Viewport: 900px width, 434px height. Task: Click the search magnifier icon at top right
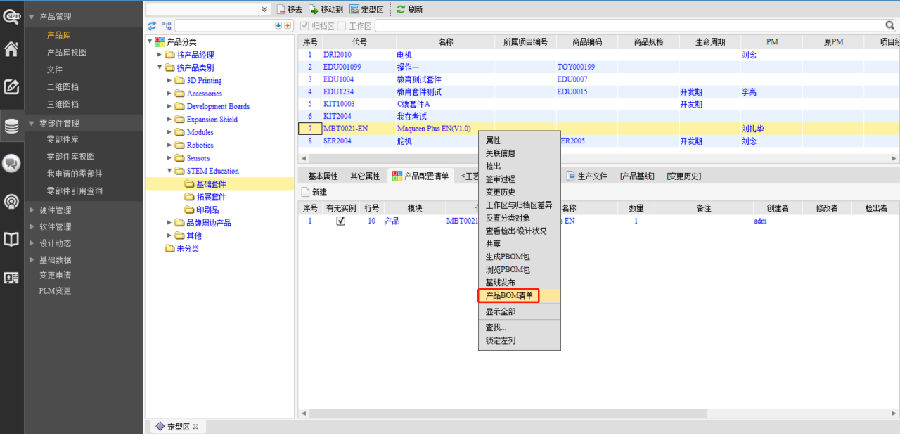pyautogui.click(x=890, y=25)
